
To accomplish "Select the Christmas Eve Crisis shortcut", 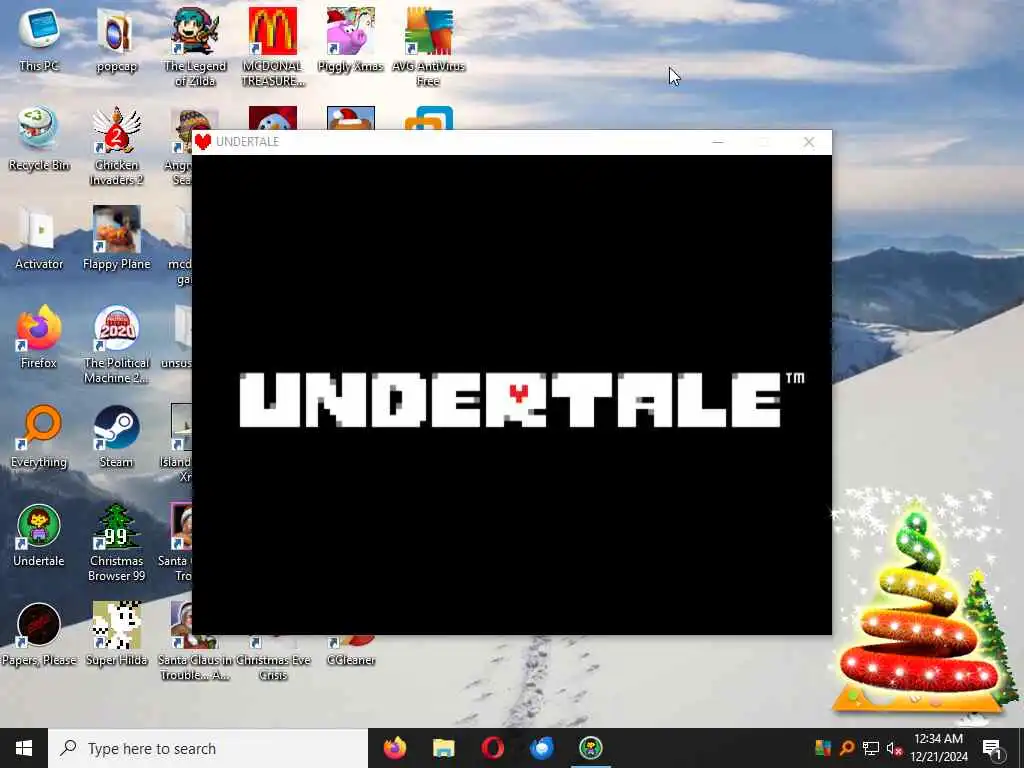I will pos(273,660).
